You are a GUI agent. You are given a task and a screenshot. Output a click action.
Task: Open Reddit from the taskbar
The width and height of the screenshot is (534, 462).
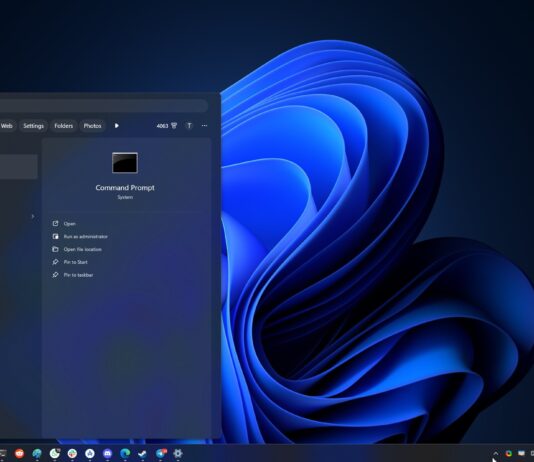pyautogui.click(x=19, y=453)
